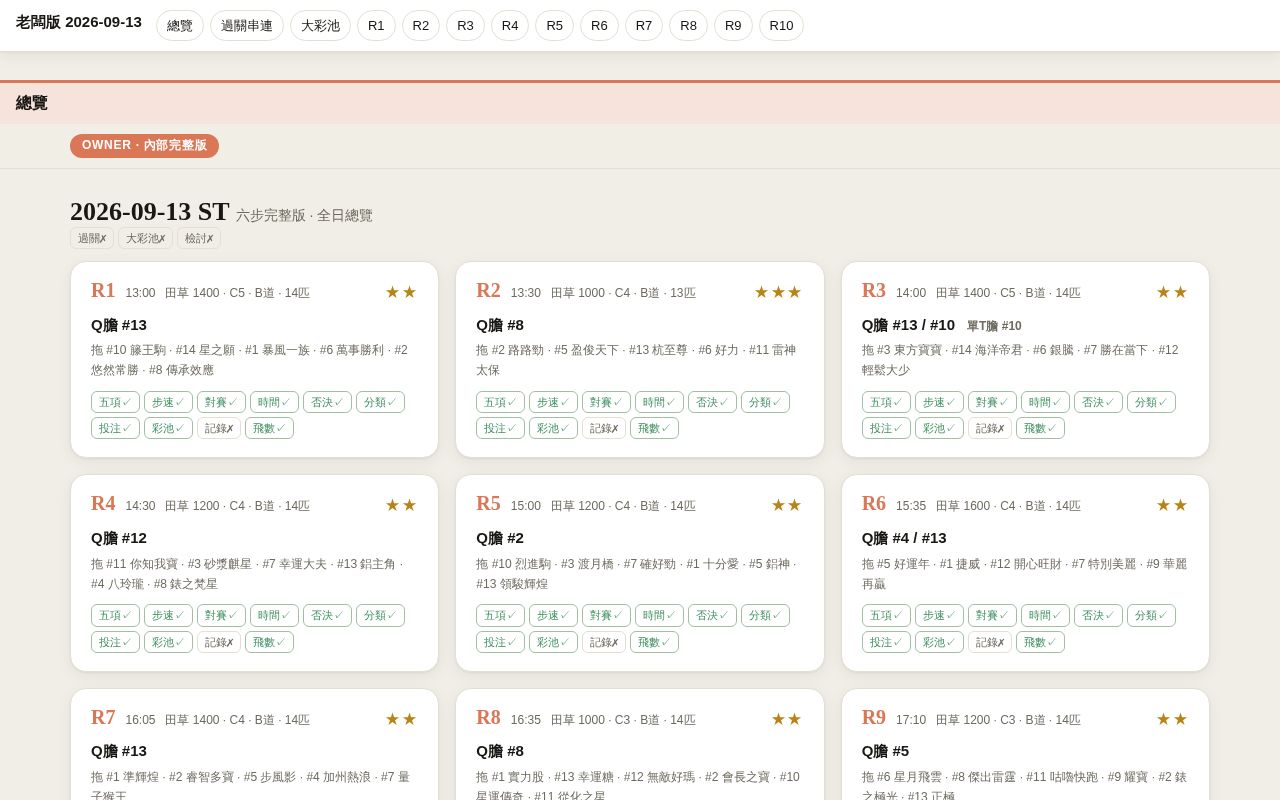This screenshot has width=1280, height=800.
Task: Select the 飛數 chip in the R5 card
Action: pos(654,642)
